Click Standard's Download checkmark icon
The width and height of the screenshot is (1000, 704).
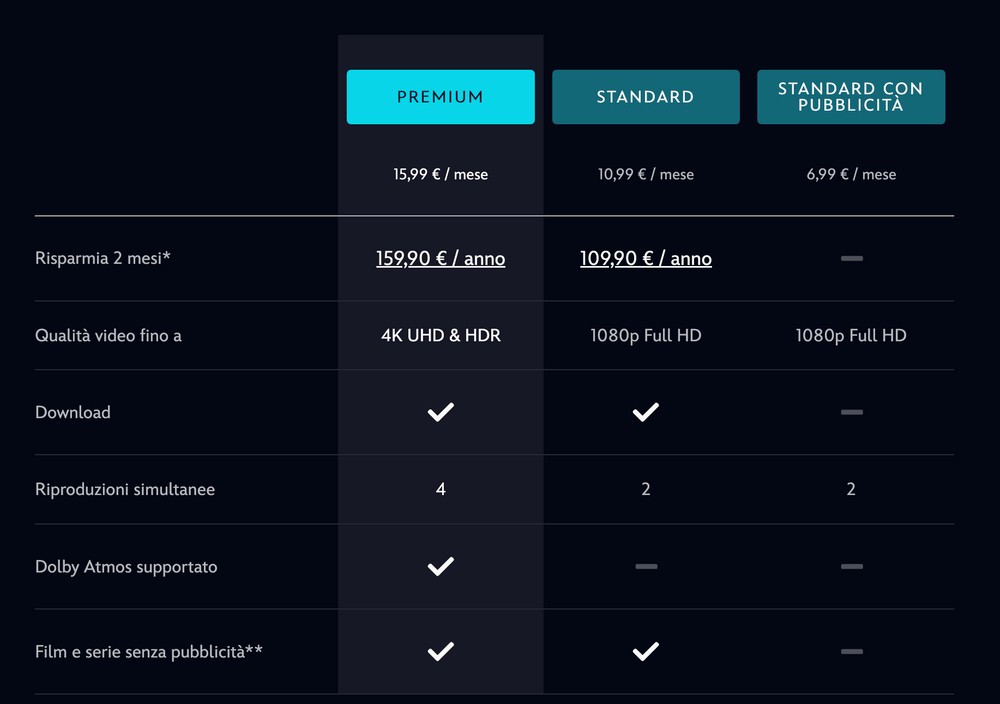point(645,412)
